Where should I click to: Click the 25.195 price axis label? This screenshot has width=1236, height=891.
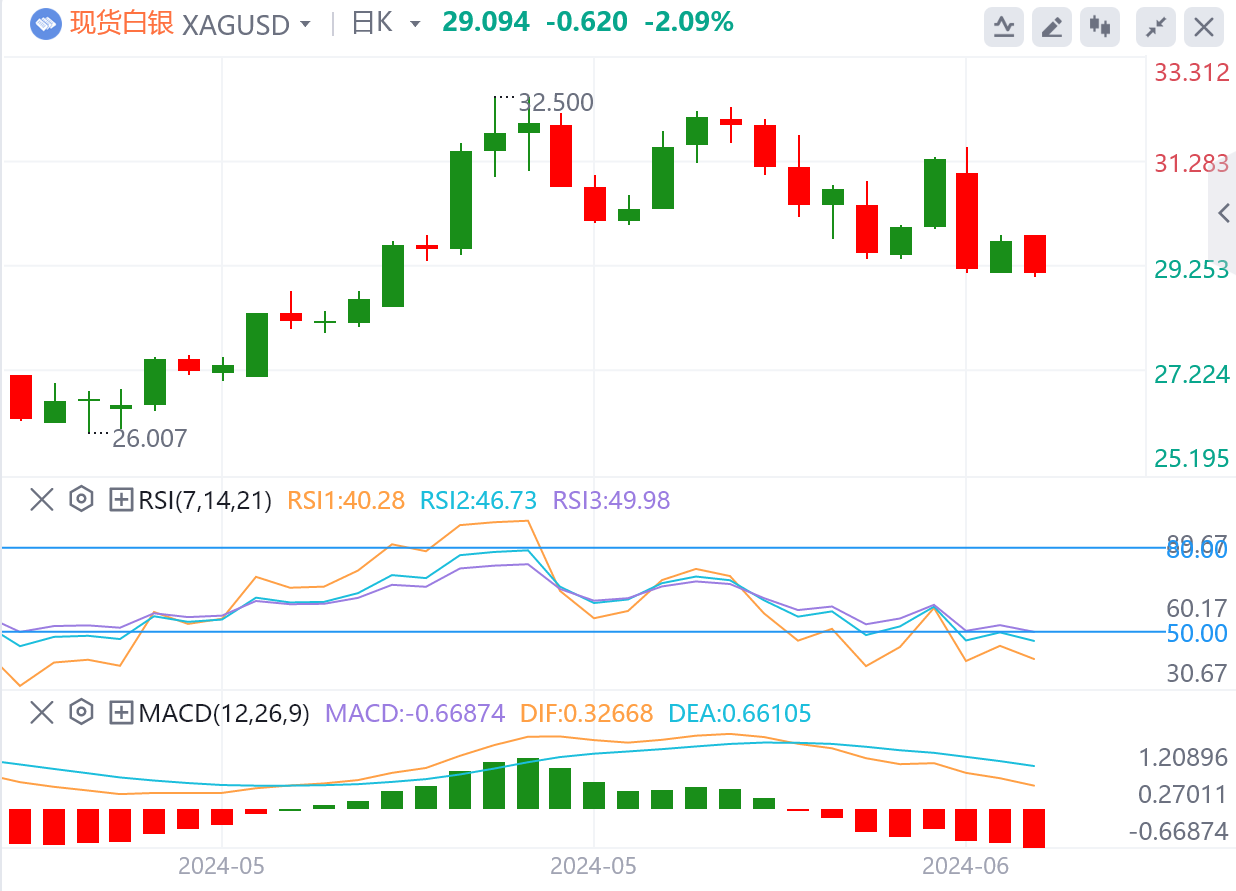pos(1192,459)
